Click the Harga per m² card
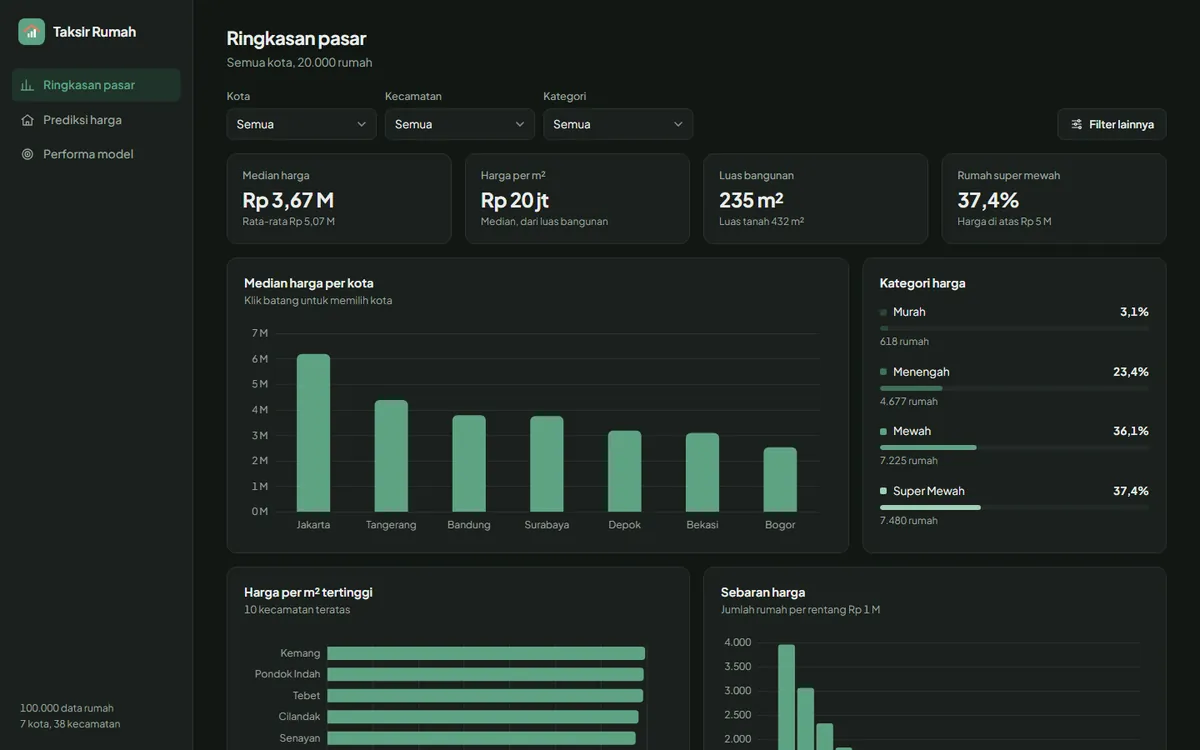The image size is (1200, 750). pos(577,199)
